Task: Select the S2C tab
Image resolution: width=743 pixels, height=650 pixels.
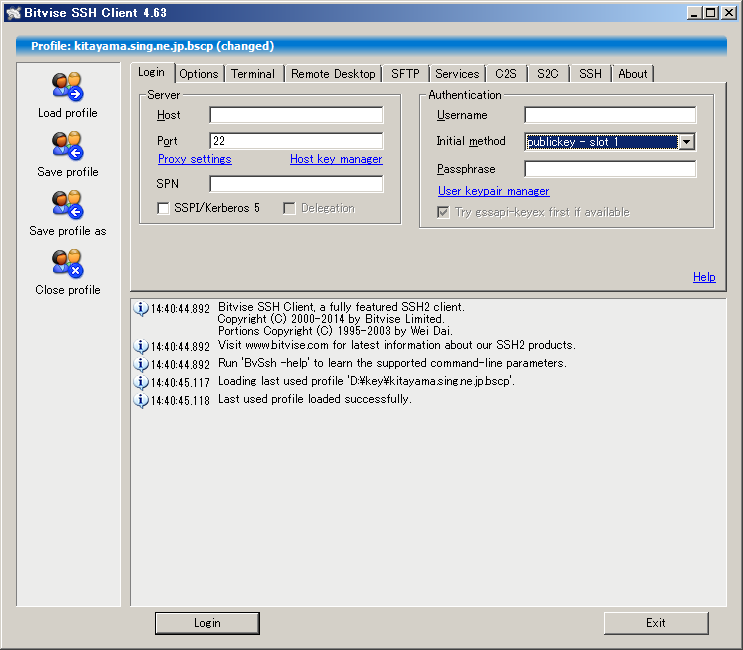Action: pos(548,74)
